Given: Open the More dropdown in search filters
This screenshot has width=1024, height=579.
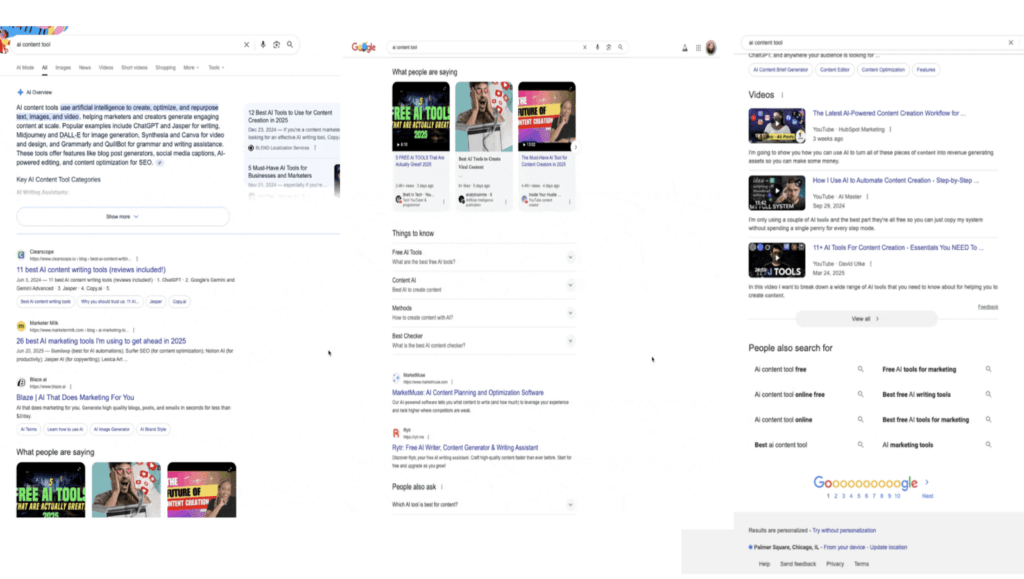Looking at the screenshot, I should point(189,68).
